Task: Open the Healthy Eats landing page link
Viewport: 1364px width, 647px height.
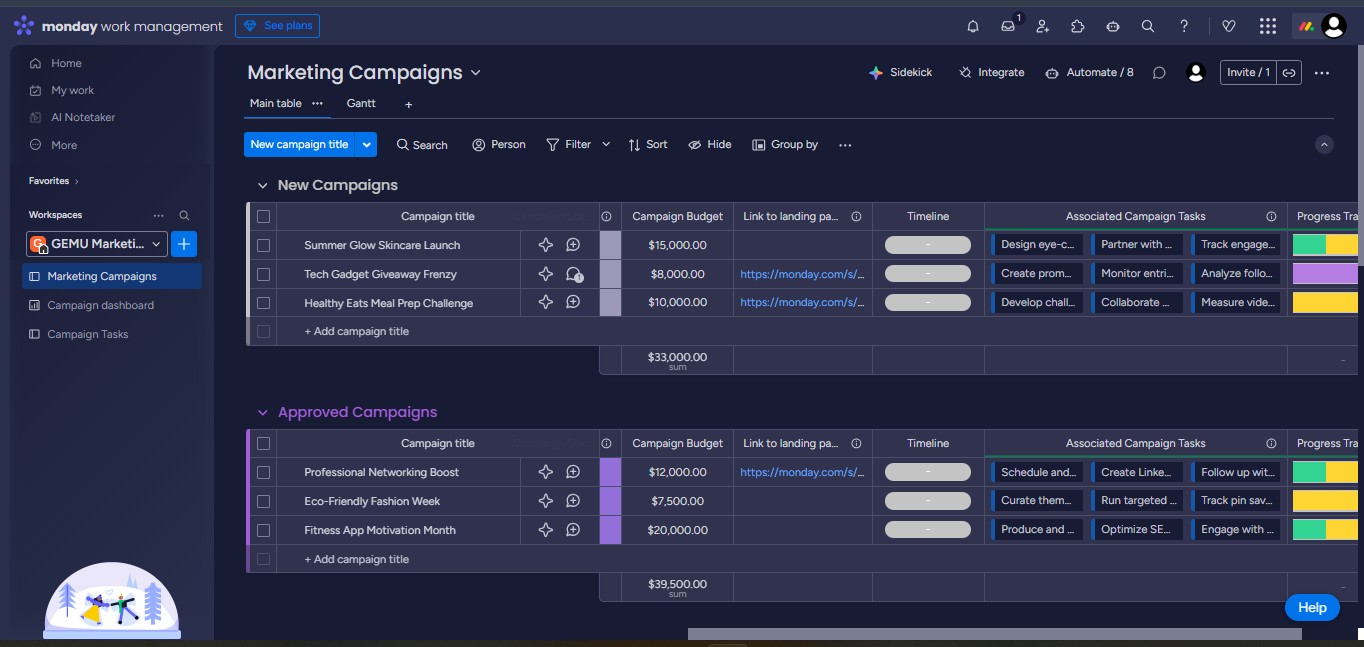Action: click(802, 303)
